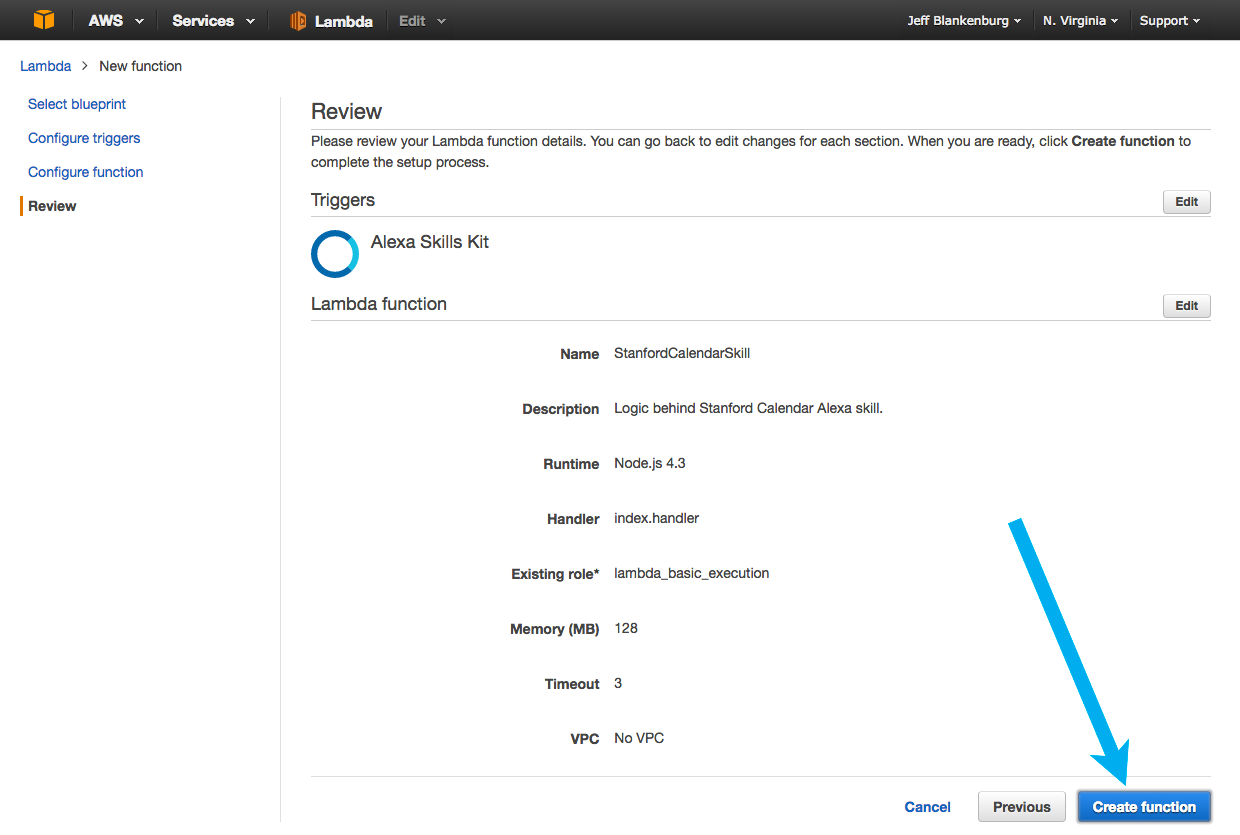Open the Services dropdown menu
This screenshot has width=1240, height=835.
[x=213, y=21]
